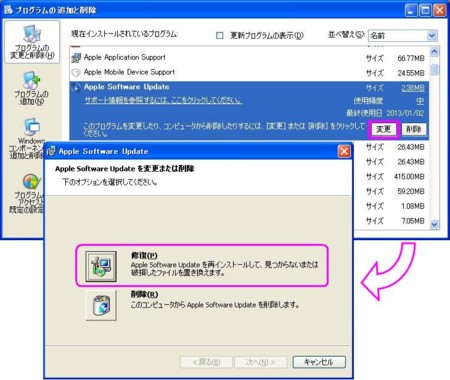Open Windows コンポーネントの追加と削除 icon
Screen dimensions: 450x380
32,127
